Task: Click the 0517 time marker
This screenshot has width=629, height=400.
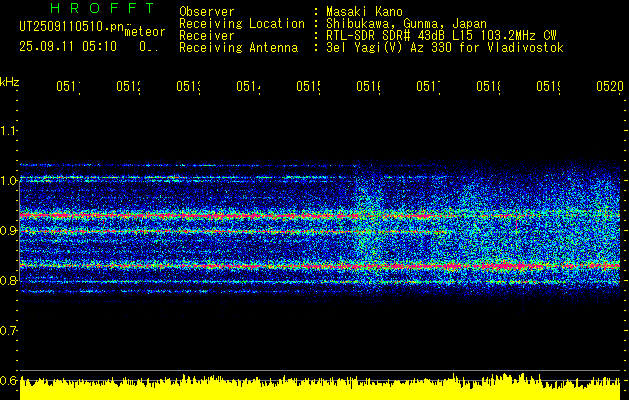Action: pyautogui.click(x=428, y=87)
